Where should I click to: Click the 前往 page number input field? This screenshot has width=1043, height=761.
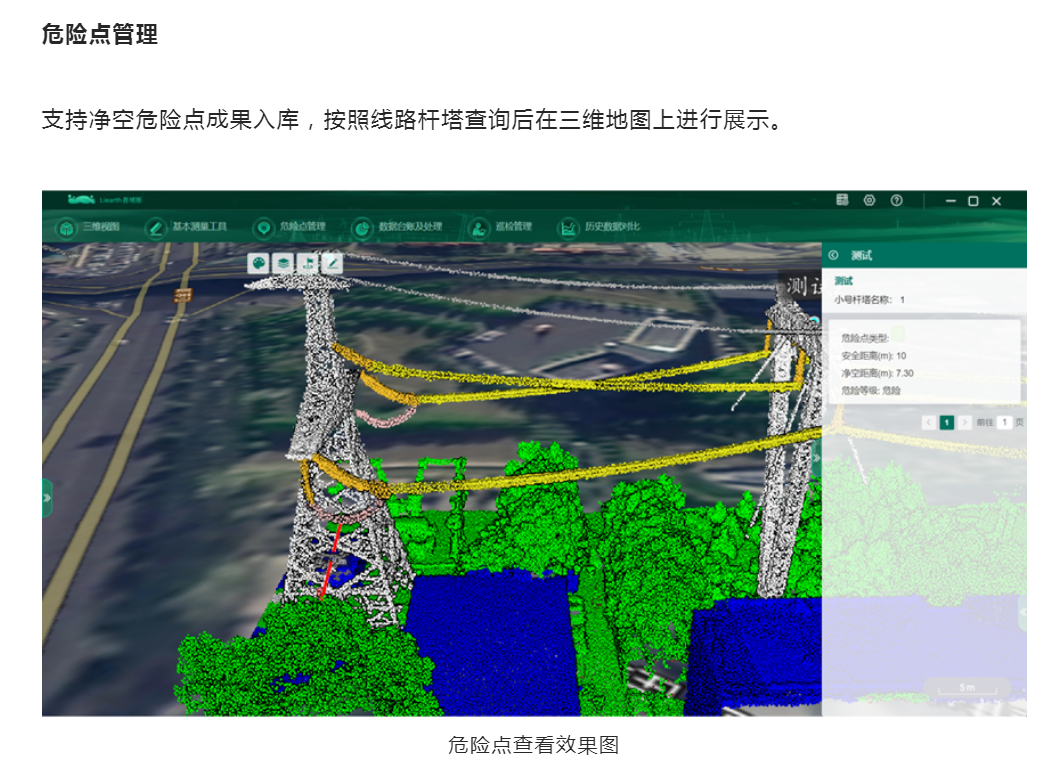coord(1004,423)
